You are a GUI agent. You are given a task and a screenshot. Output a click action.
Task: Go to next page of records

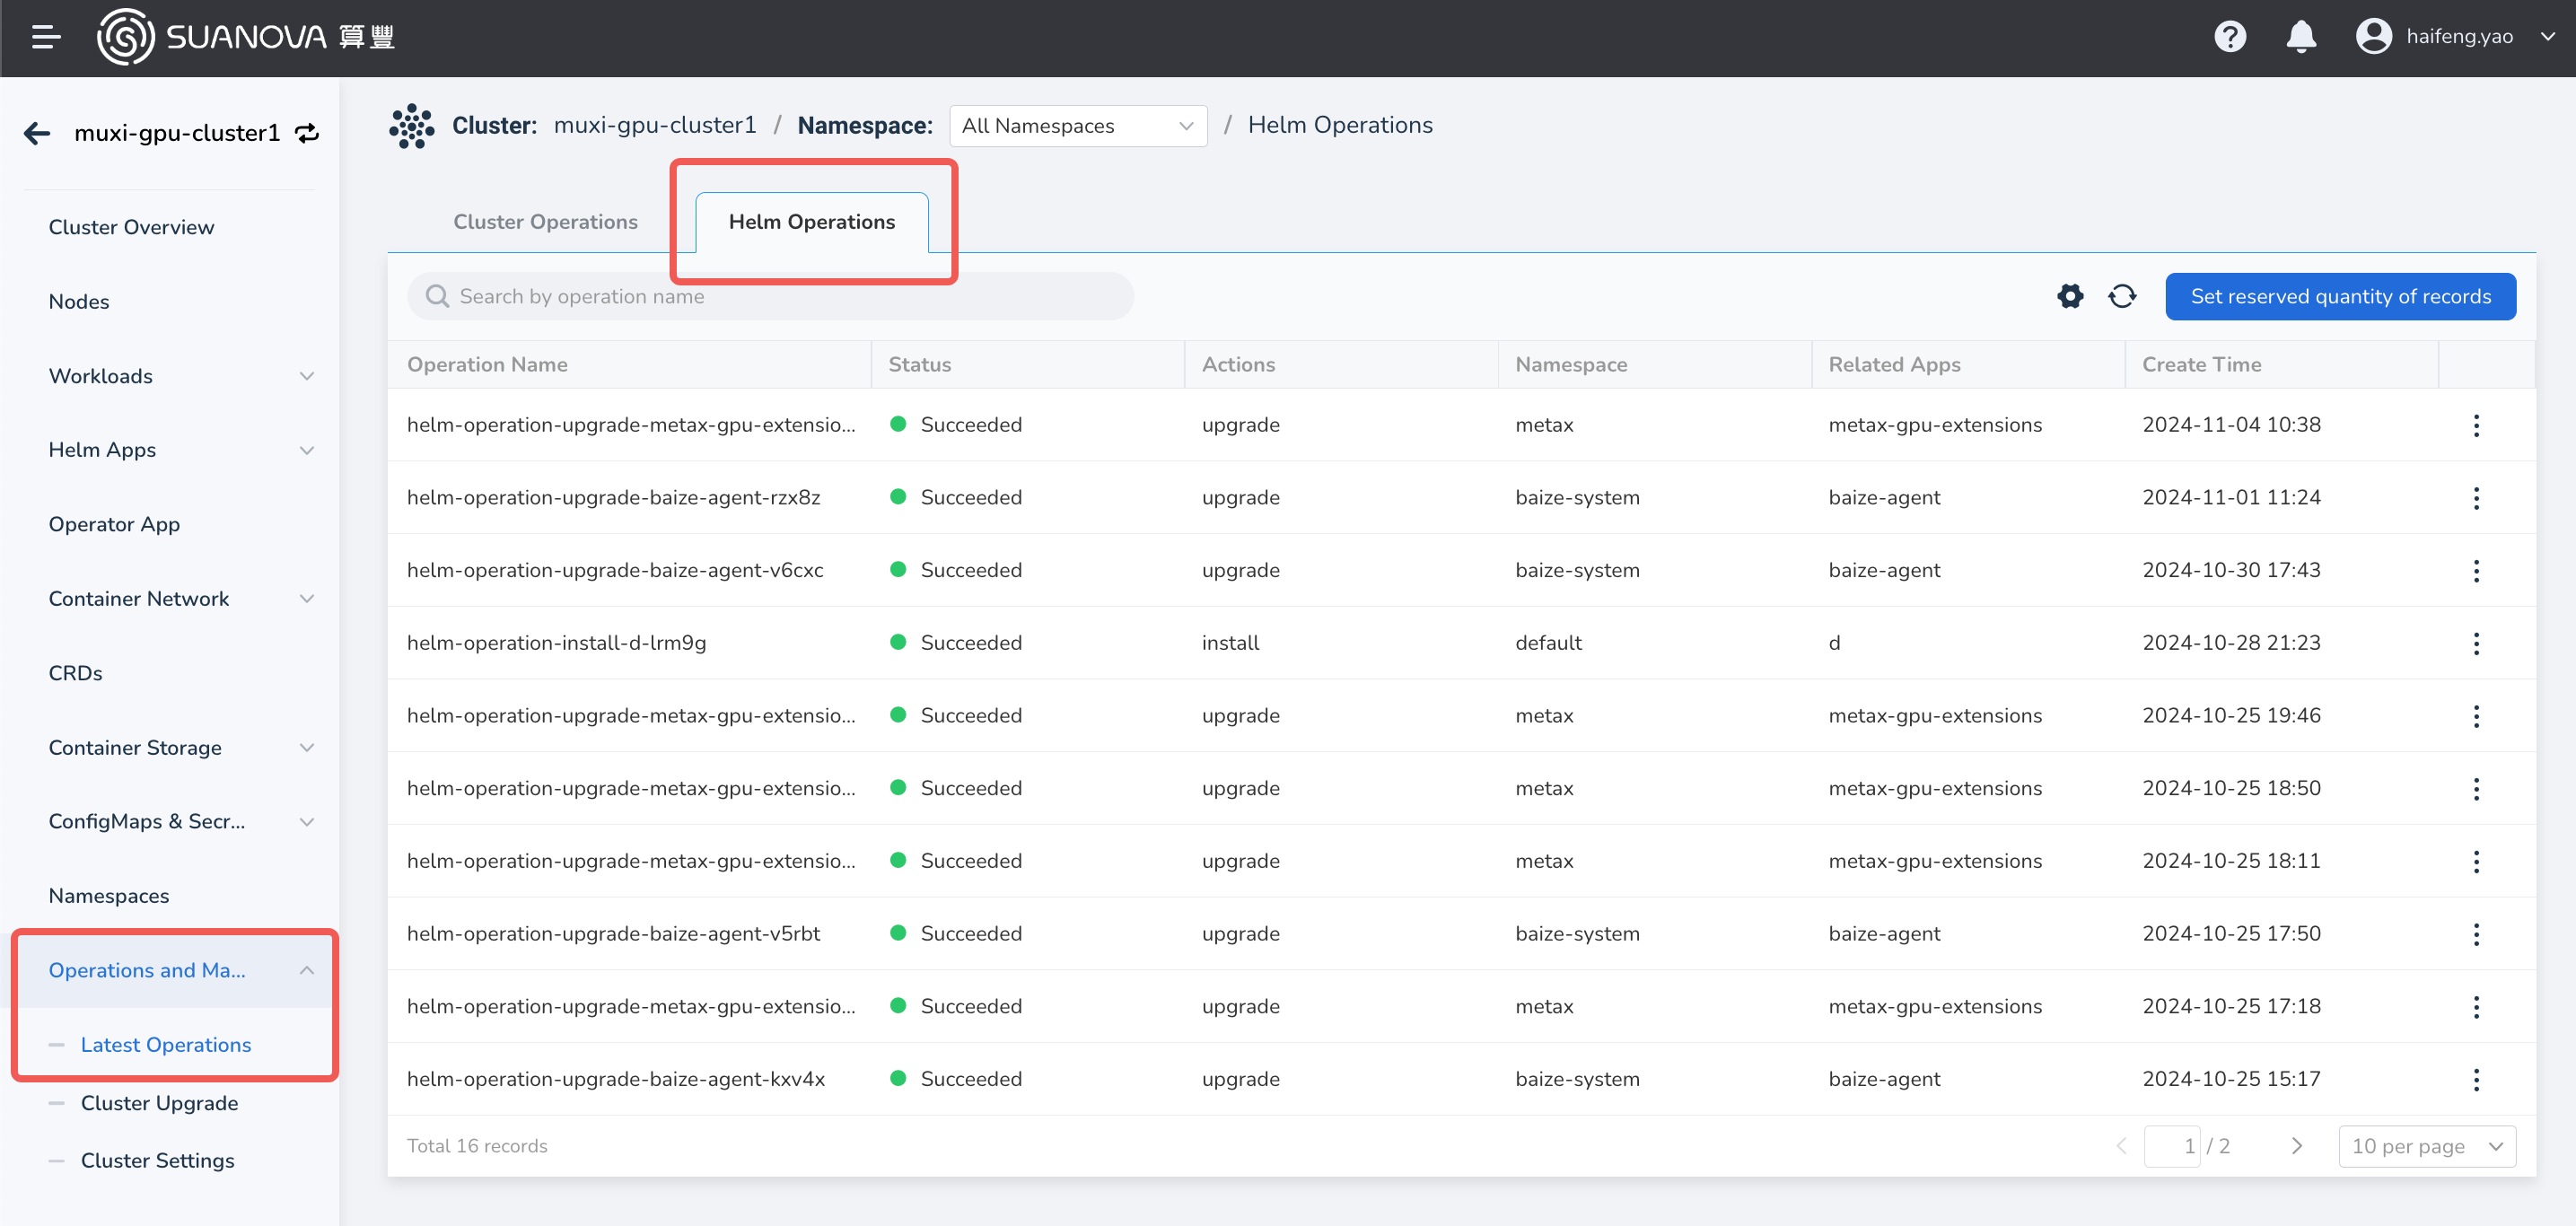[x=2297, y=1146]
